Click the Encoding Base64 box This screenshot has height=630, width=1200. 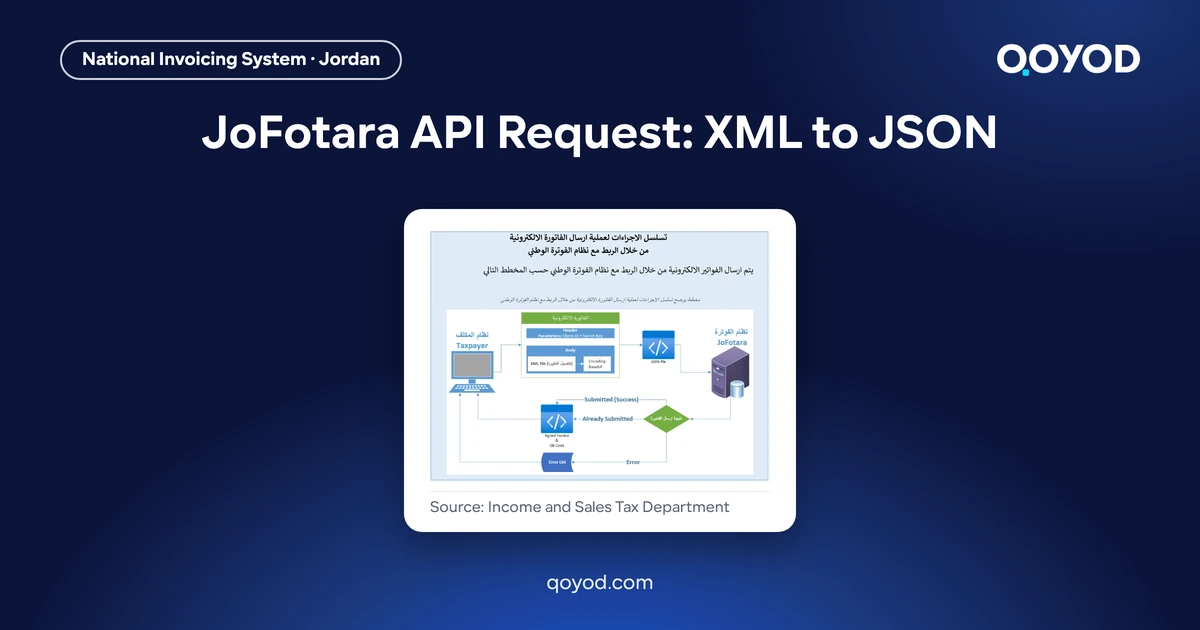pyautogui.click(x=597, y=363)
